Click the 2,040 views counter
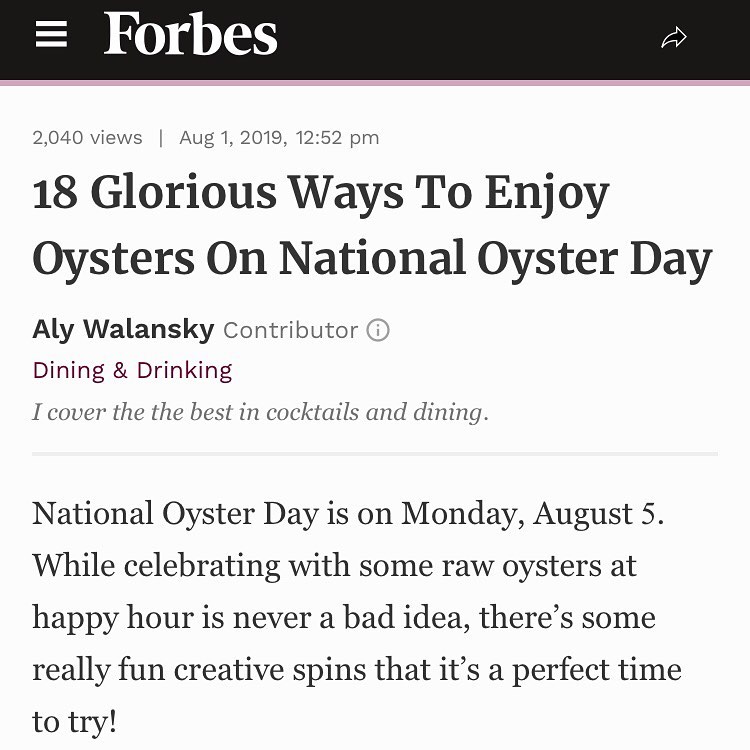Viewport: 750px width, 750px height. (x=87, y=138)
